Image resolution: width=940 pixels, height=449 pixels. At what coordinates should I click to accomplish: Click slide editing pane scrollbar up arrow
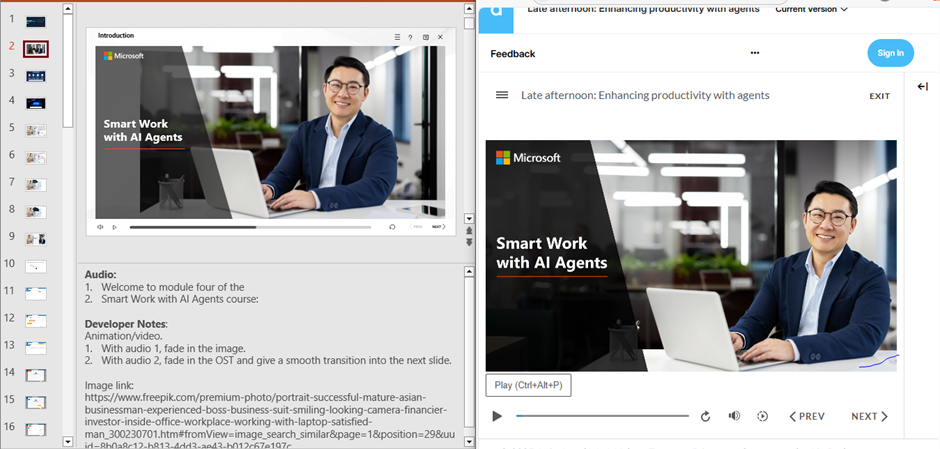(469, 9)
